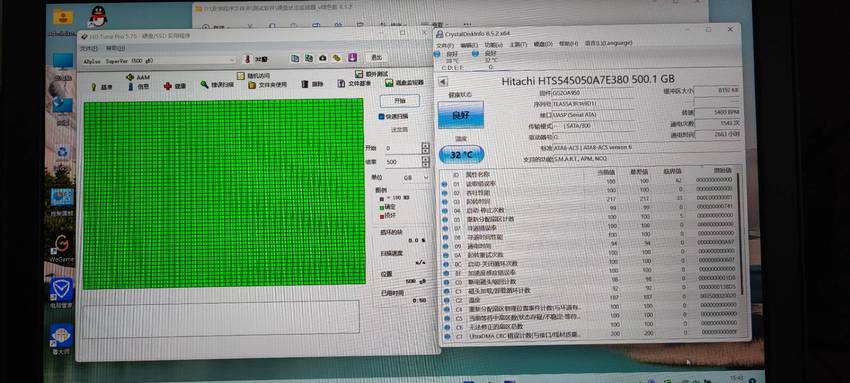Open the Health tab with red cross icon

pyautogui.click(x=175, y=86)
